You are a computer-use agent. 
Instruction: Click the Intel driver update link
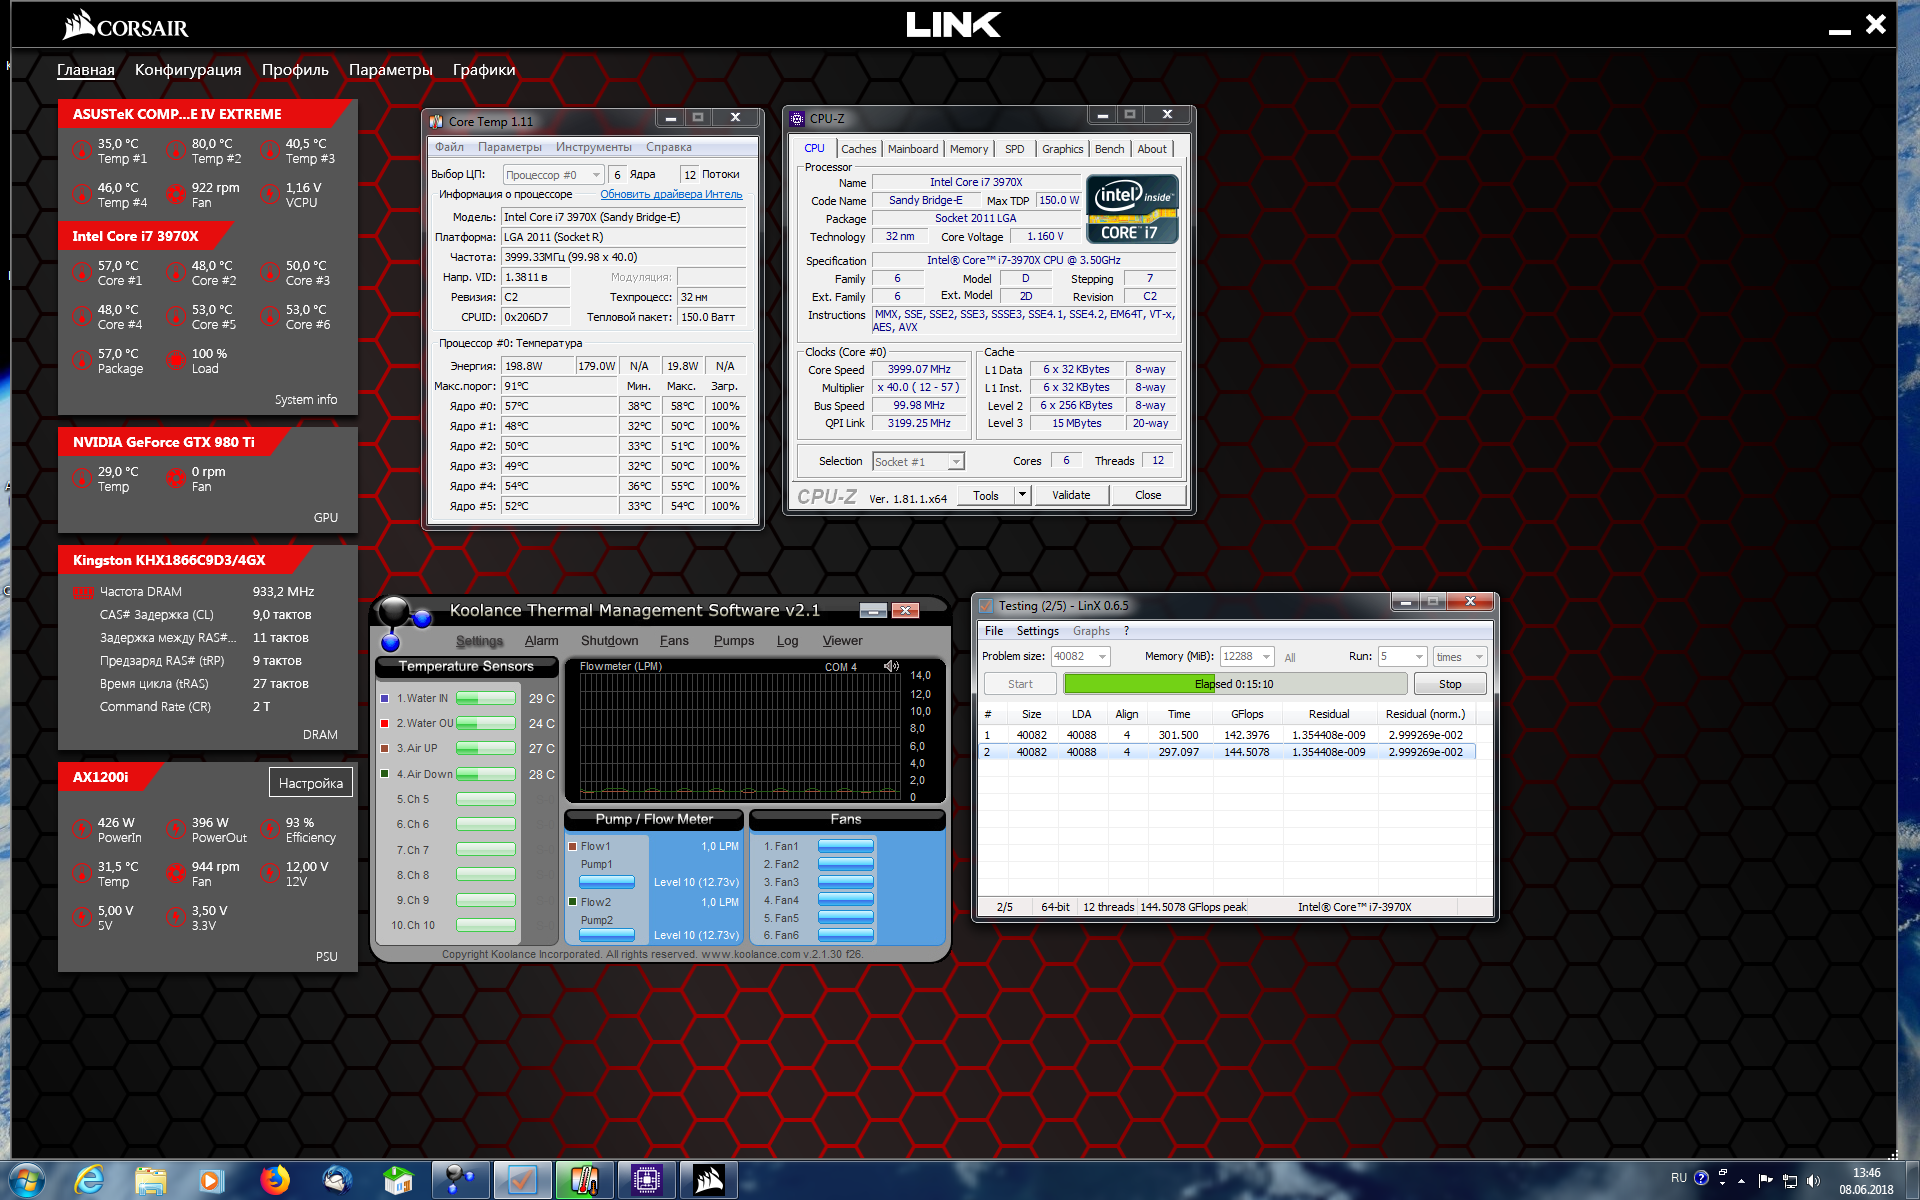670,194
